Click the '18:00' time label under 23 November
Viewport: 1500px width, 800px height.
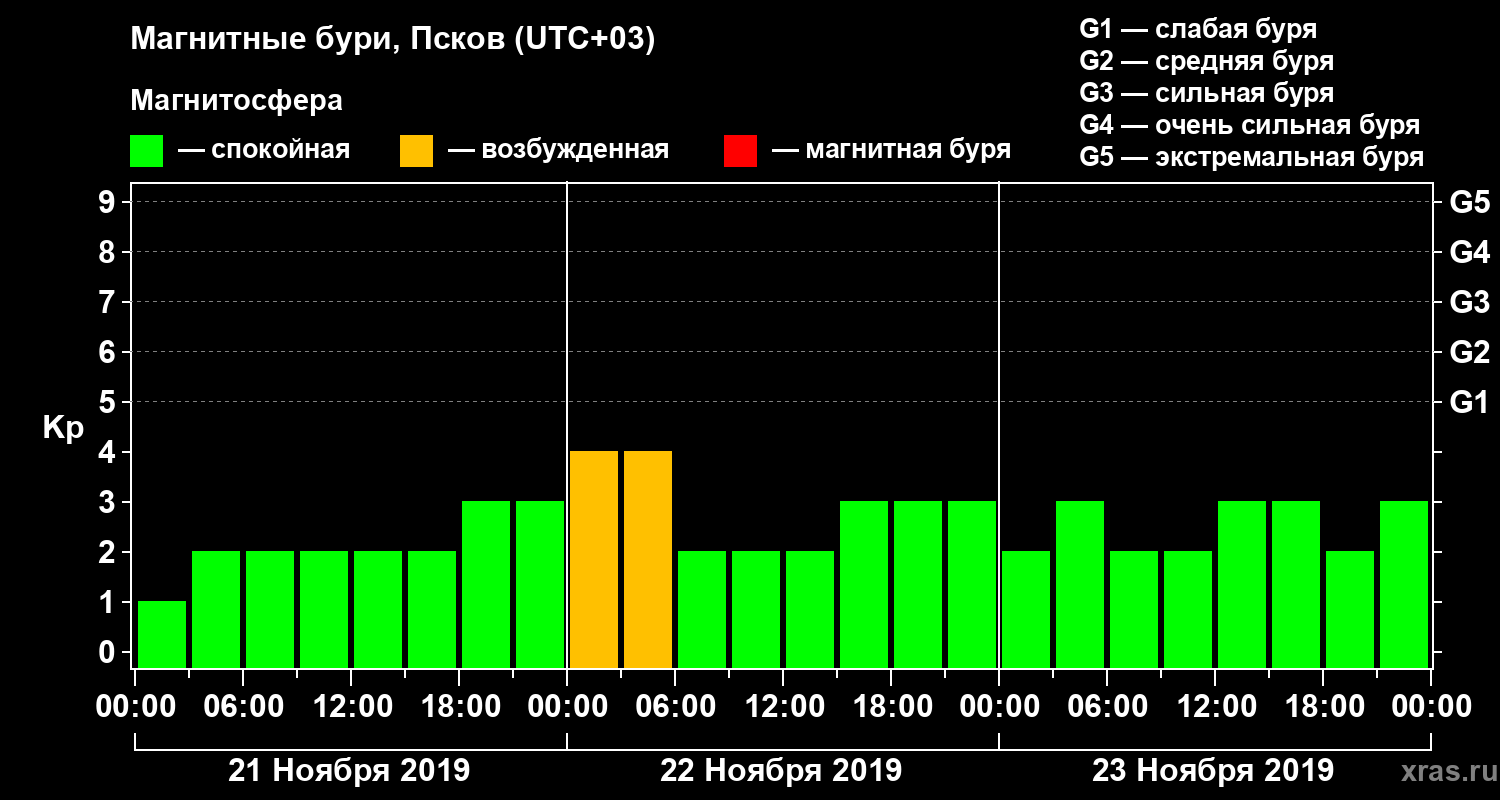click(x=1323, y=707)
